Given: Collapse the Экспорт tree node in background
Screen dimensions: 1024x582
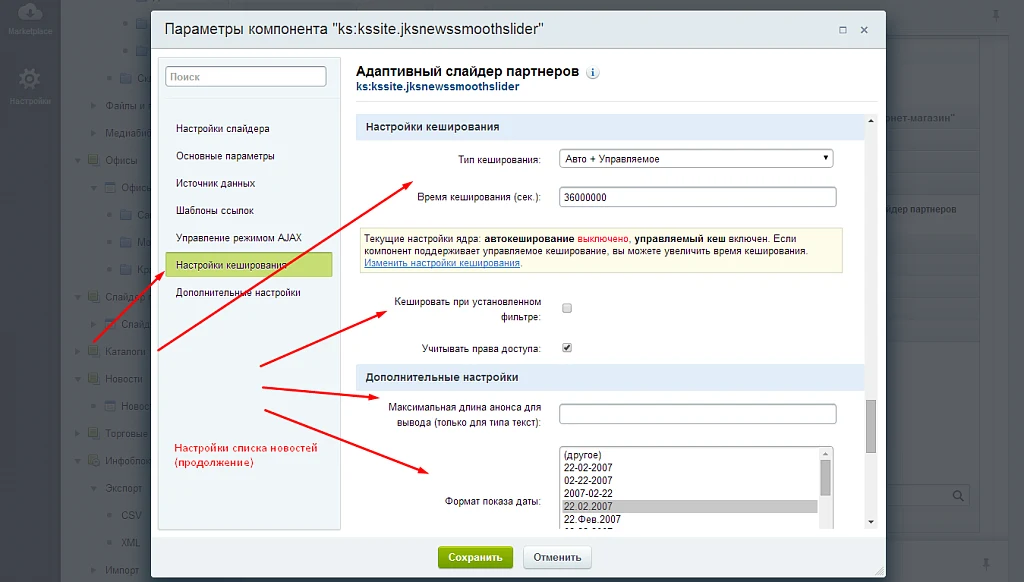Looking at the screenshot, I should (x=93, y=489).
